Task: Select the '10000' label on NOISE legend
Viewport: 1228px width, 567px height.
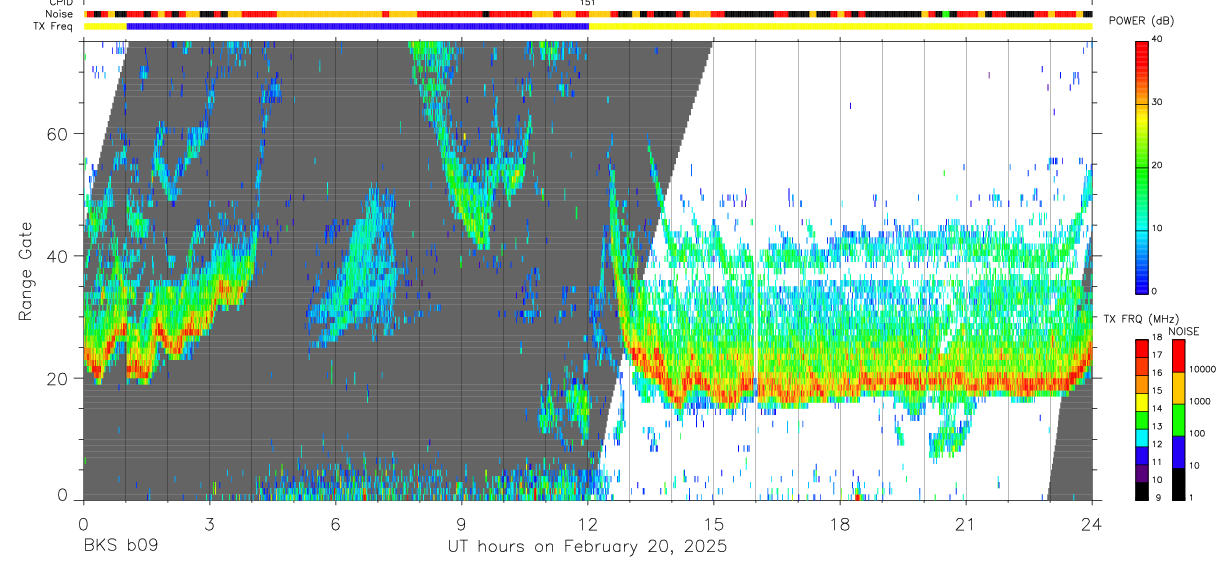Action: (x=1204, y=369)
